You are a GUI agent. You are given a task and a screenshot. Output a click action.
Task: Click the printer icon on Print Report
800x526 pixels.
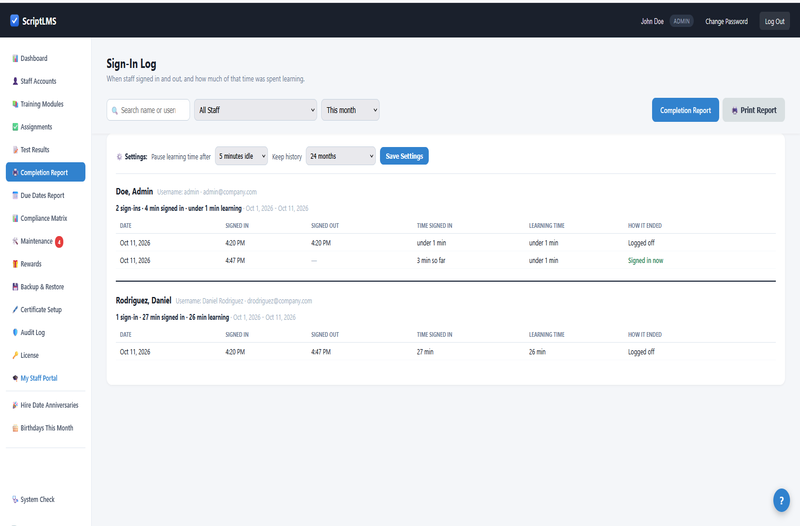pos(734,111)
